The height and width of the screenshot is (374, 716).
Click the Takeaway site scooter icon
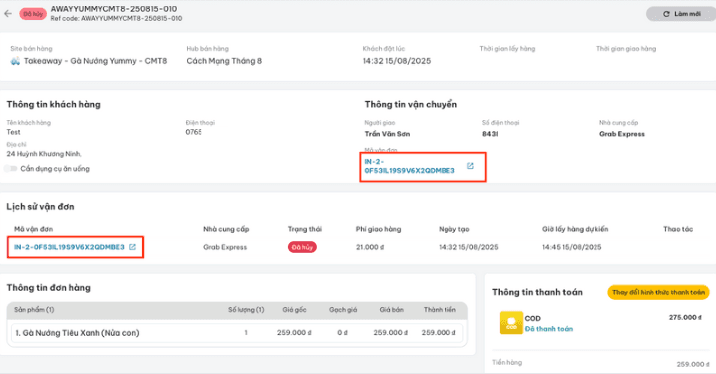click(15, 61)
